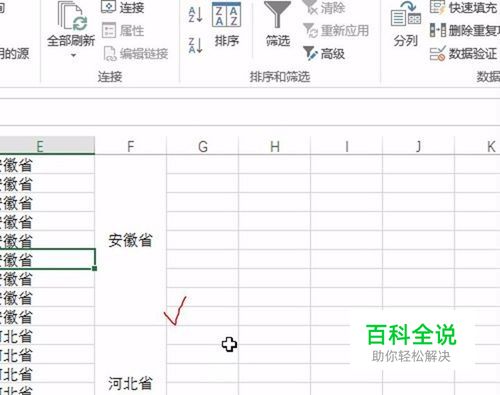The height and width of the screenshot is (395, 500).
Task: Open the Refresh All dropdown arrow
Action: tap(73, 55)
